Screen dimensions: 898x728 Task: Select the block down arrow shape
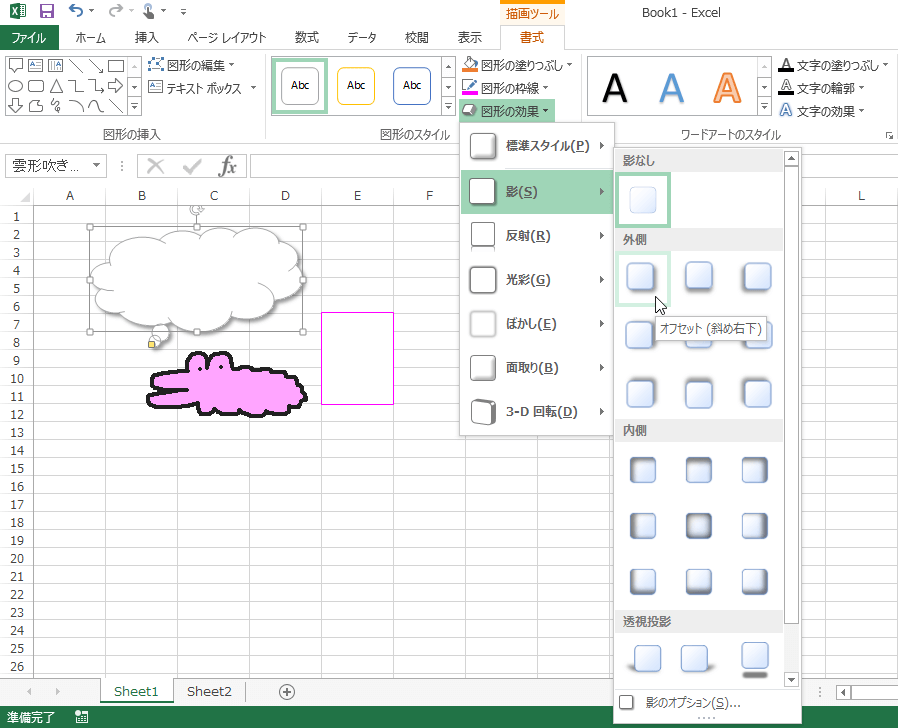pyautogui.click(x=16, y=105)
